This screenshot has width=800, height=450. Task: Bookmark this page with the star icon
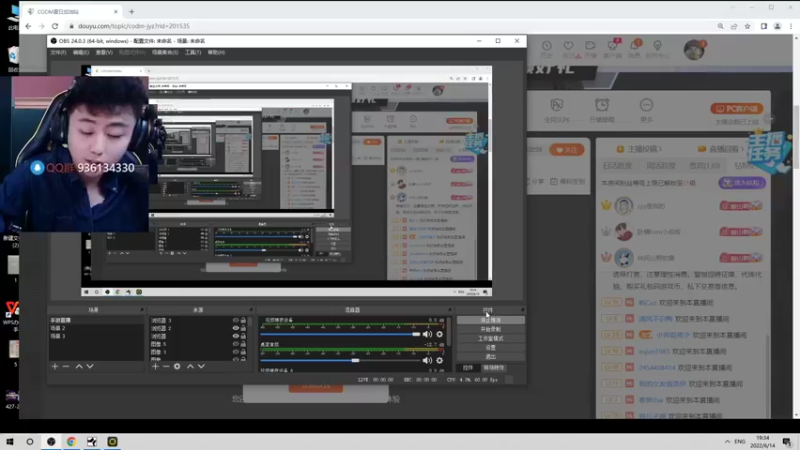[x=747, y=26]
